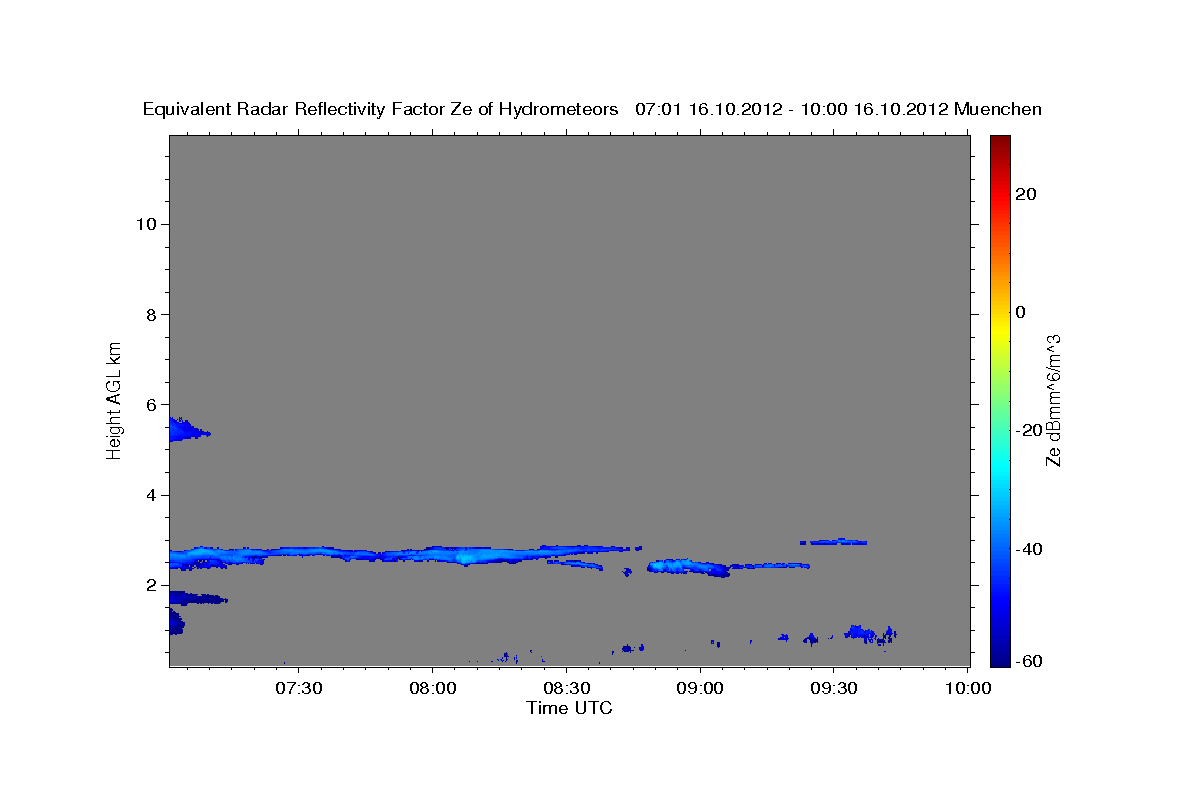
Task: Click the 08:00 time tick label
Action: click(x=433, y=688)
